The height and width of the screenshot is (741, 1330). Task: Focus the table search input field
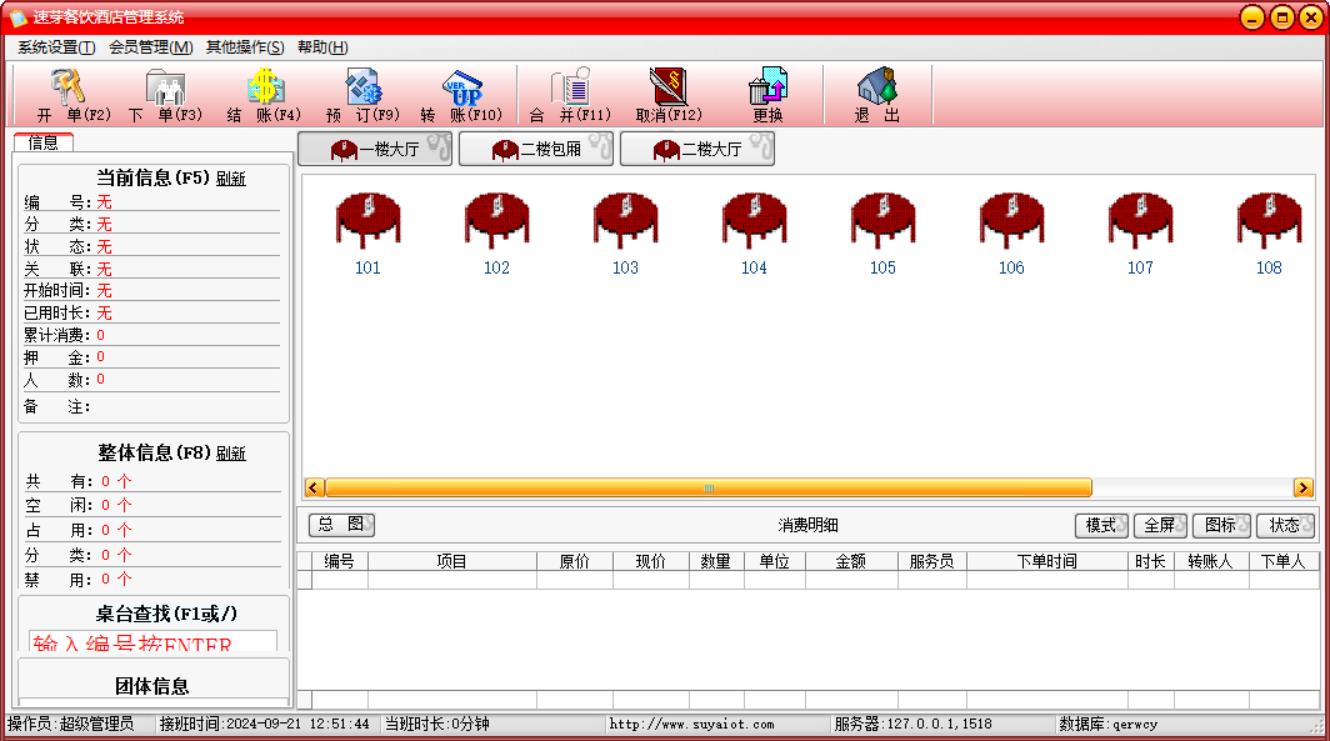pyautogui.click(x=153, y=641)
